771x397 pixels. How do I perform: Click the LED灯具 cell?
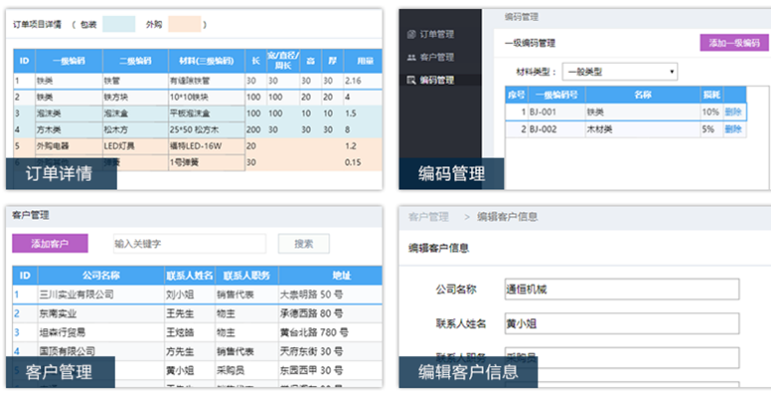[x=135, y=146]
